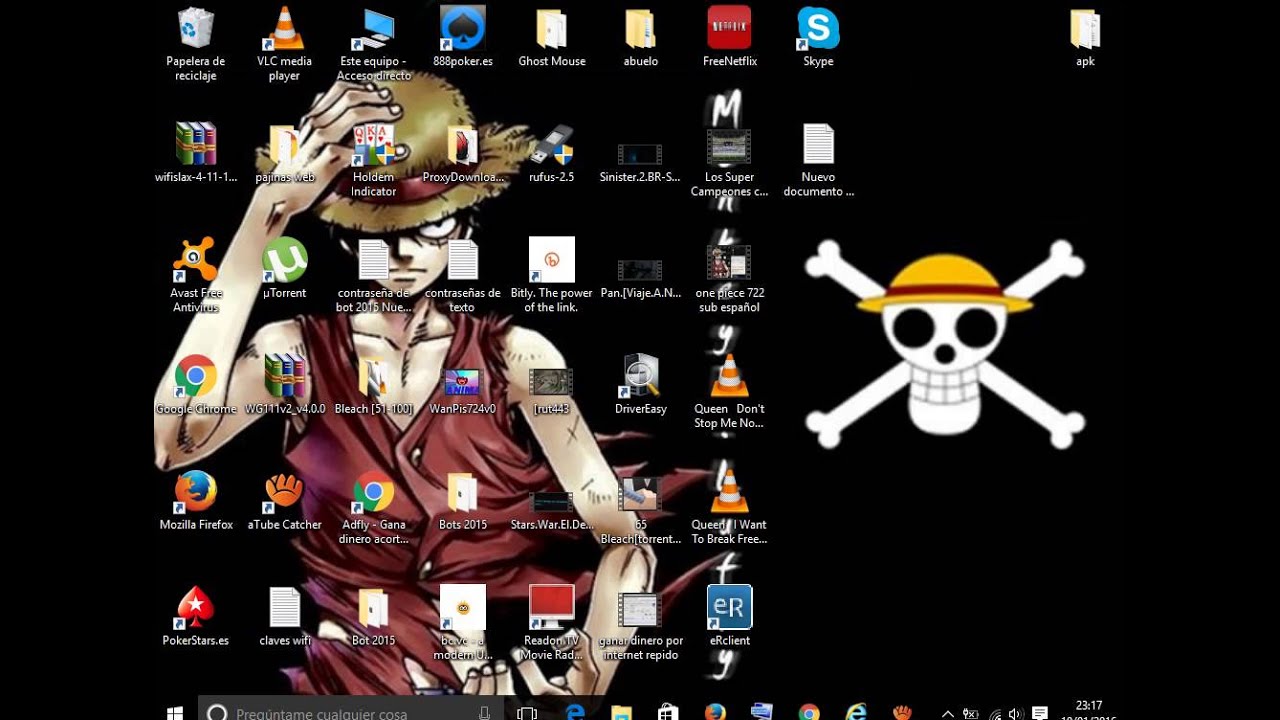Open Internet Explorer from the taskbar
1280x720 pixels.
[x=856, y=713]
